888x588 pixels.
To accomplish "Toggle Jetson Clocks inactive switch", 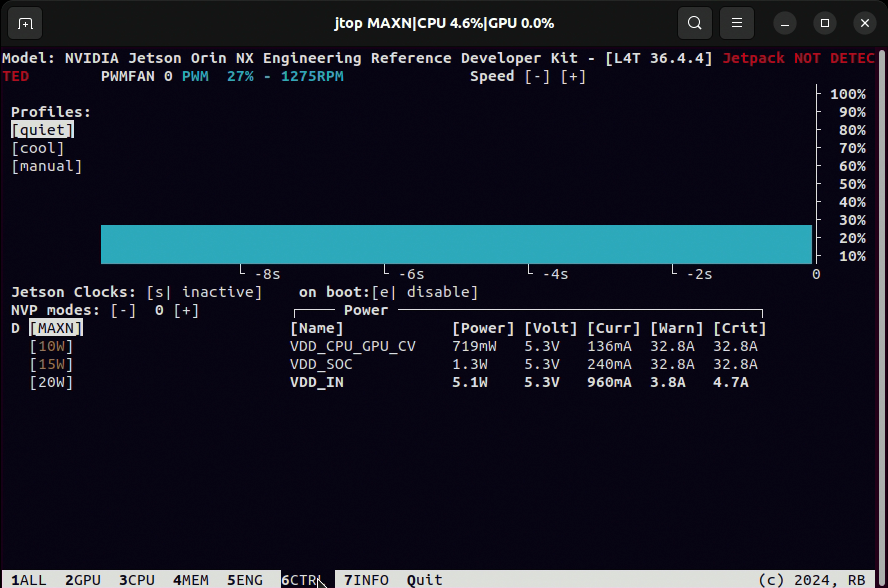I will [204, 292].
